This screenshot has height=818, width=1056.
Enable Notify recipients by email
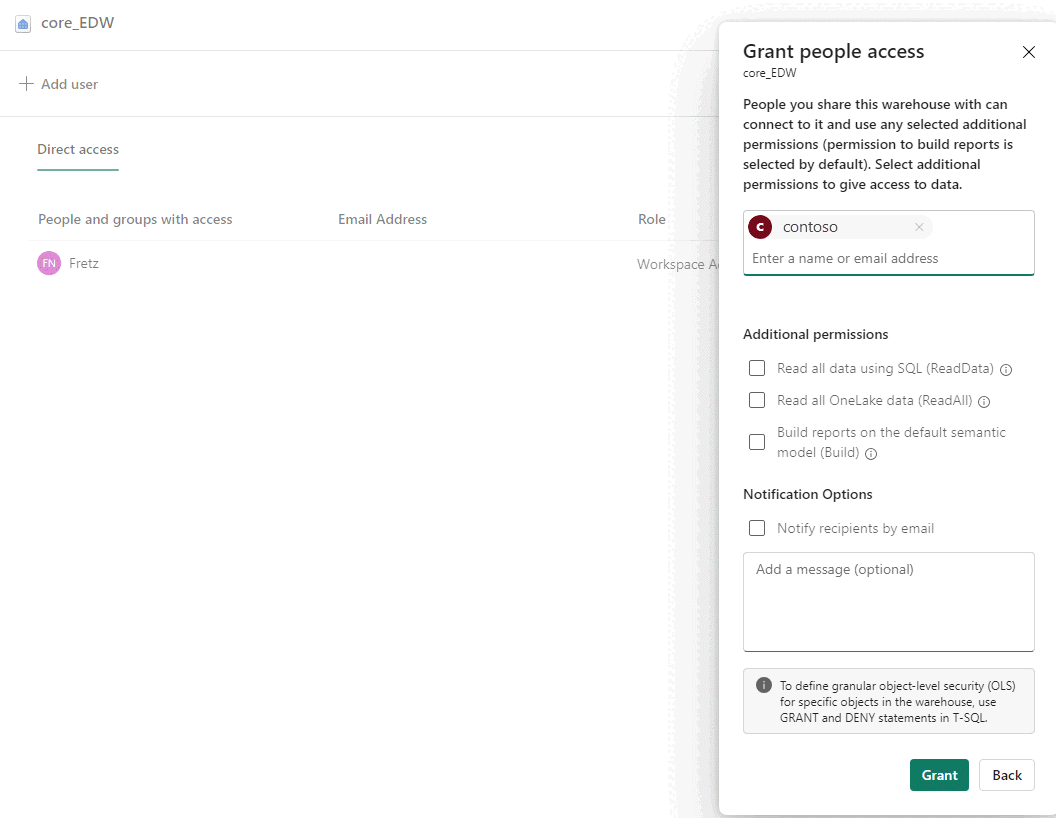coord(757,528)
